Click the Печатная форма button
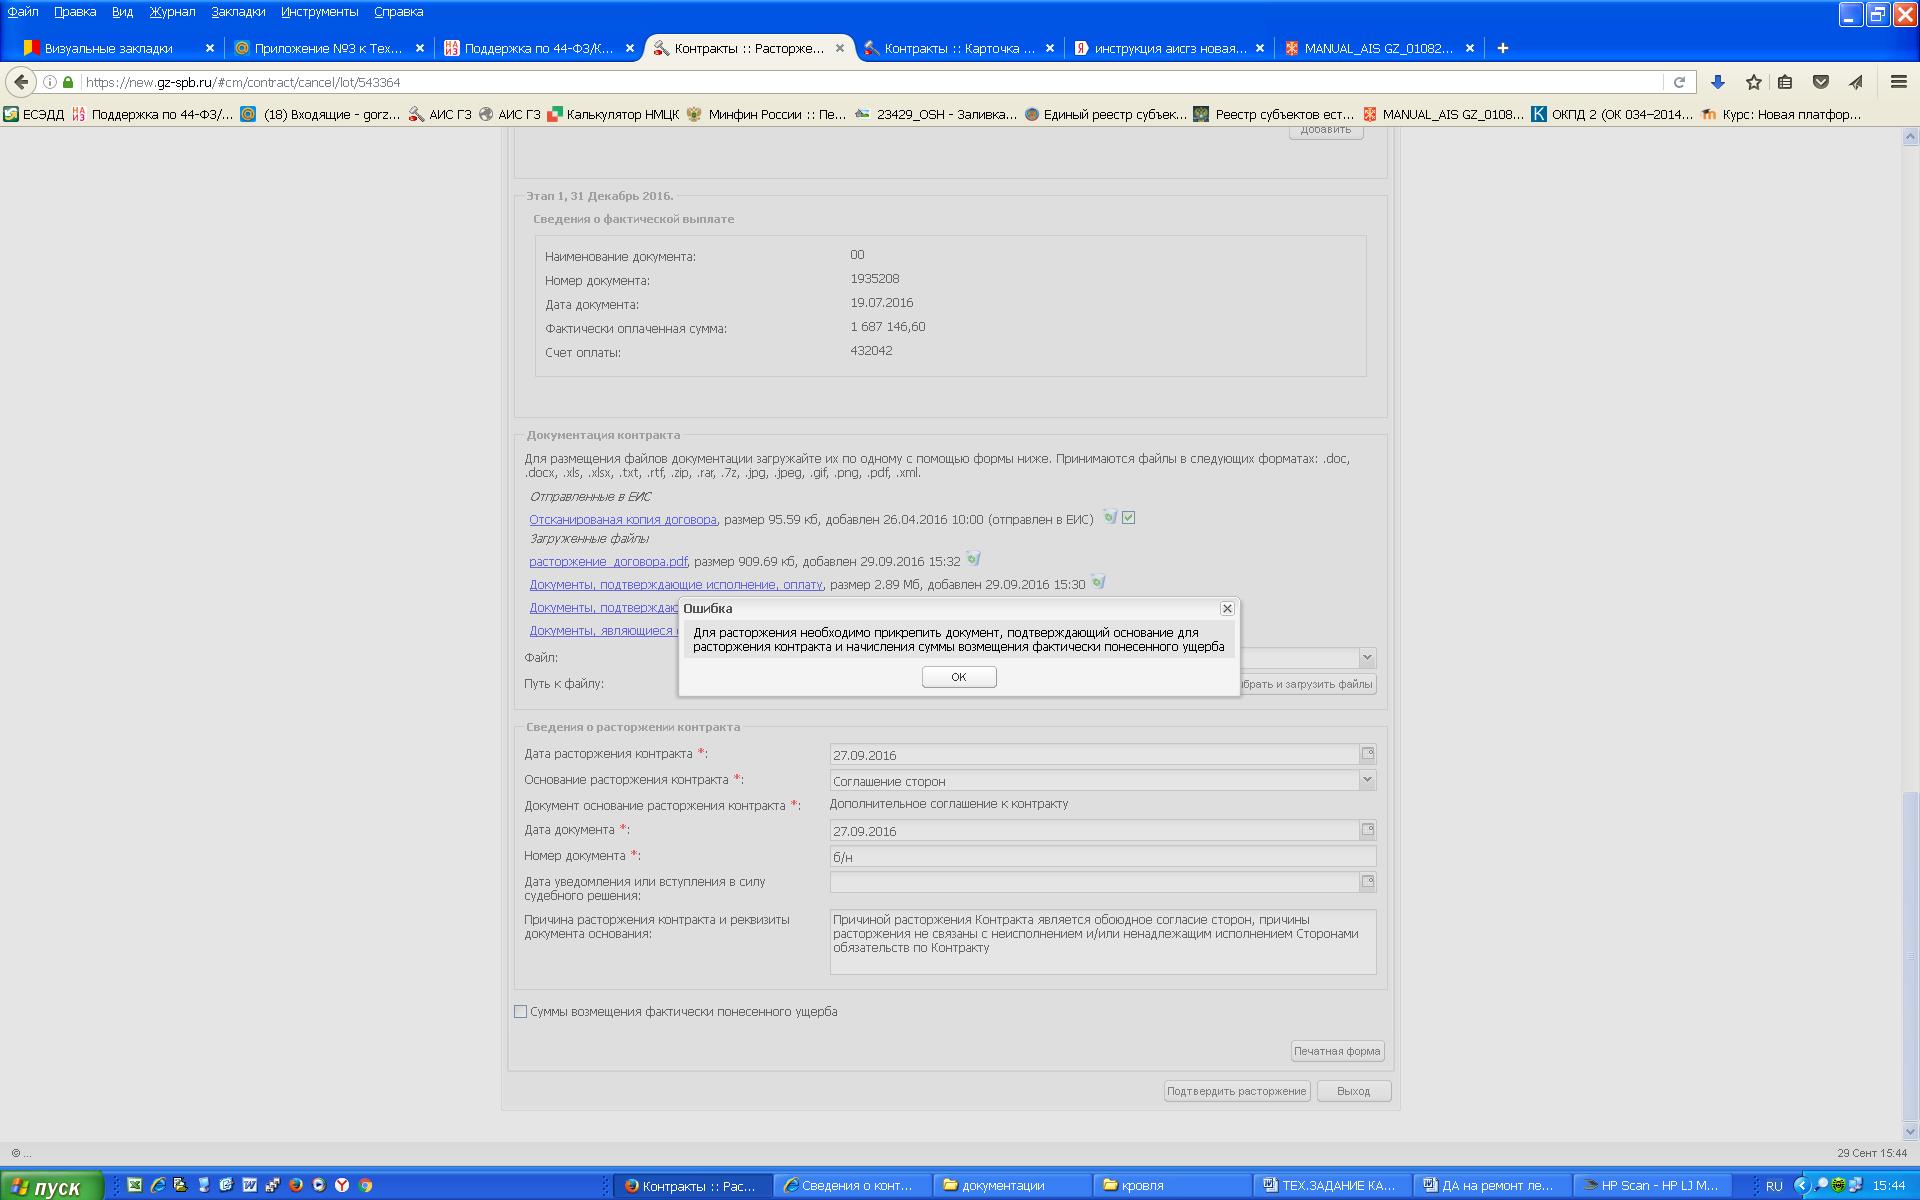 click(1337, 1051)
